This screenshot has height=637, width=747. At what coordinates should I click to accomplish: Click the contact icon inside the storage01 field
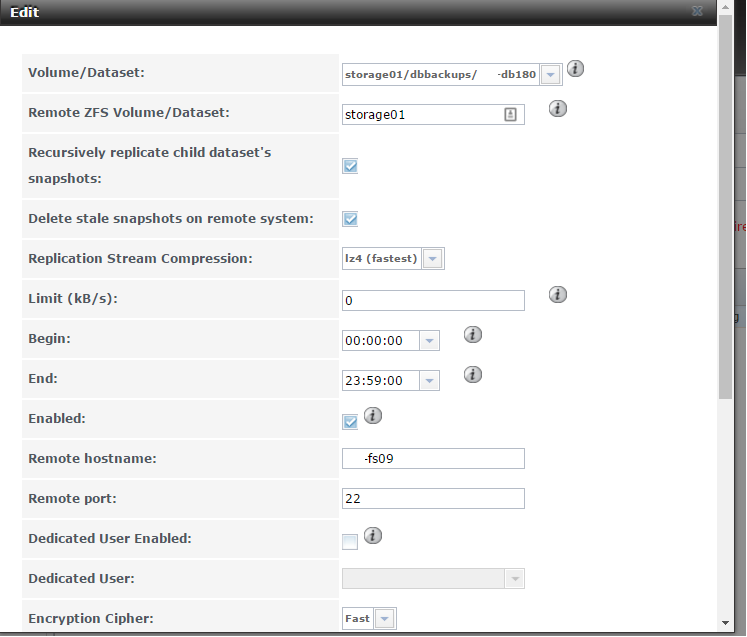click(x=510, y=114)
